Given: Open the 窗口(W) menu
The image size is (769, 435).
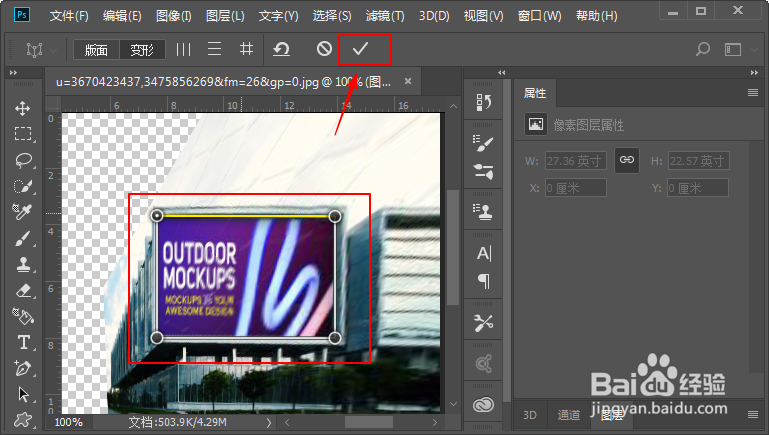Looking at the screenshot, I should click(539, 16).
